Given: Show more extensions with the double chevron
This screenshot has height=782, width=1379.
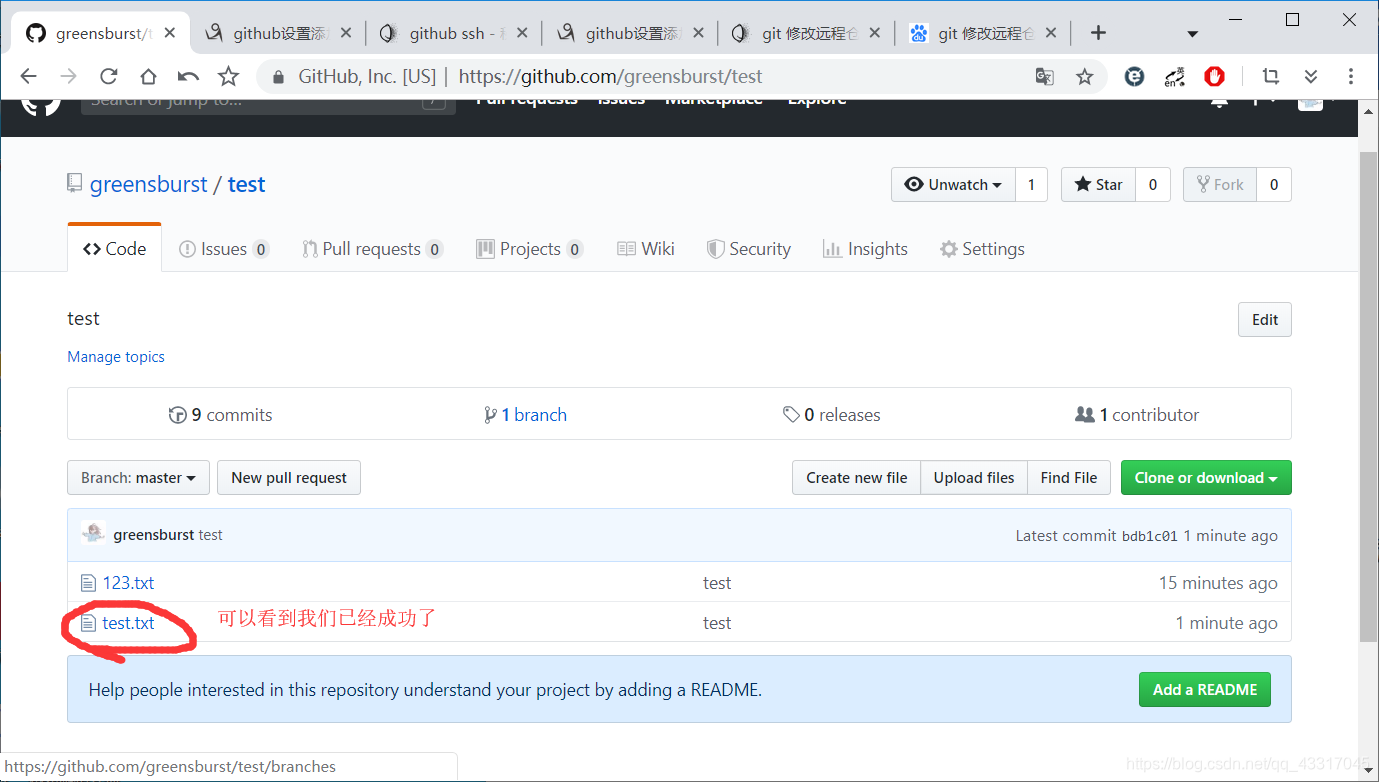Looking at the screenshot, I should point(1311,76).
